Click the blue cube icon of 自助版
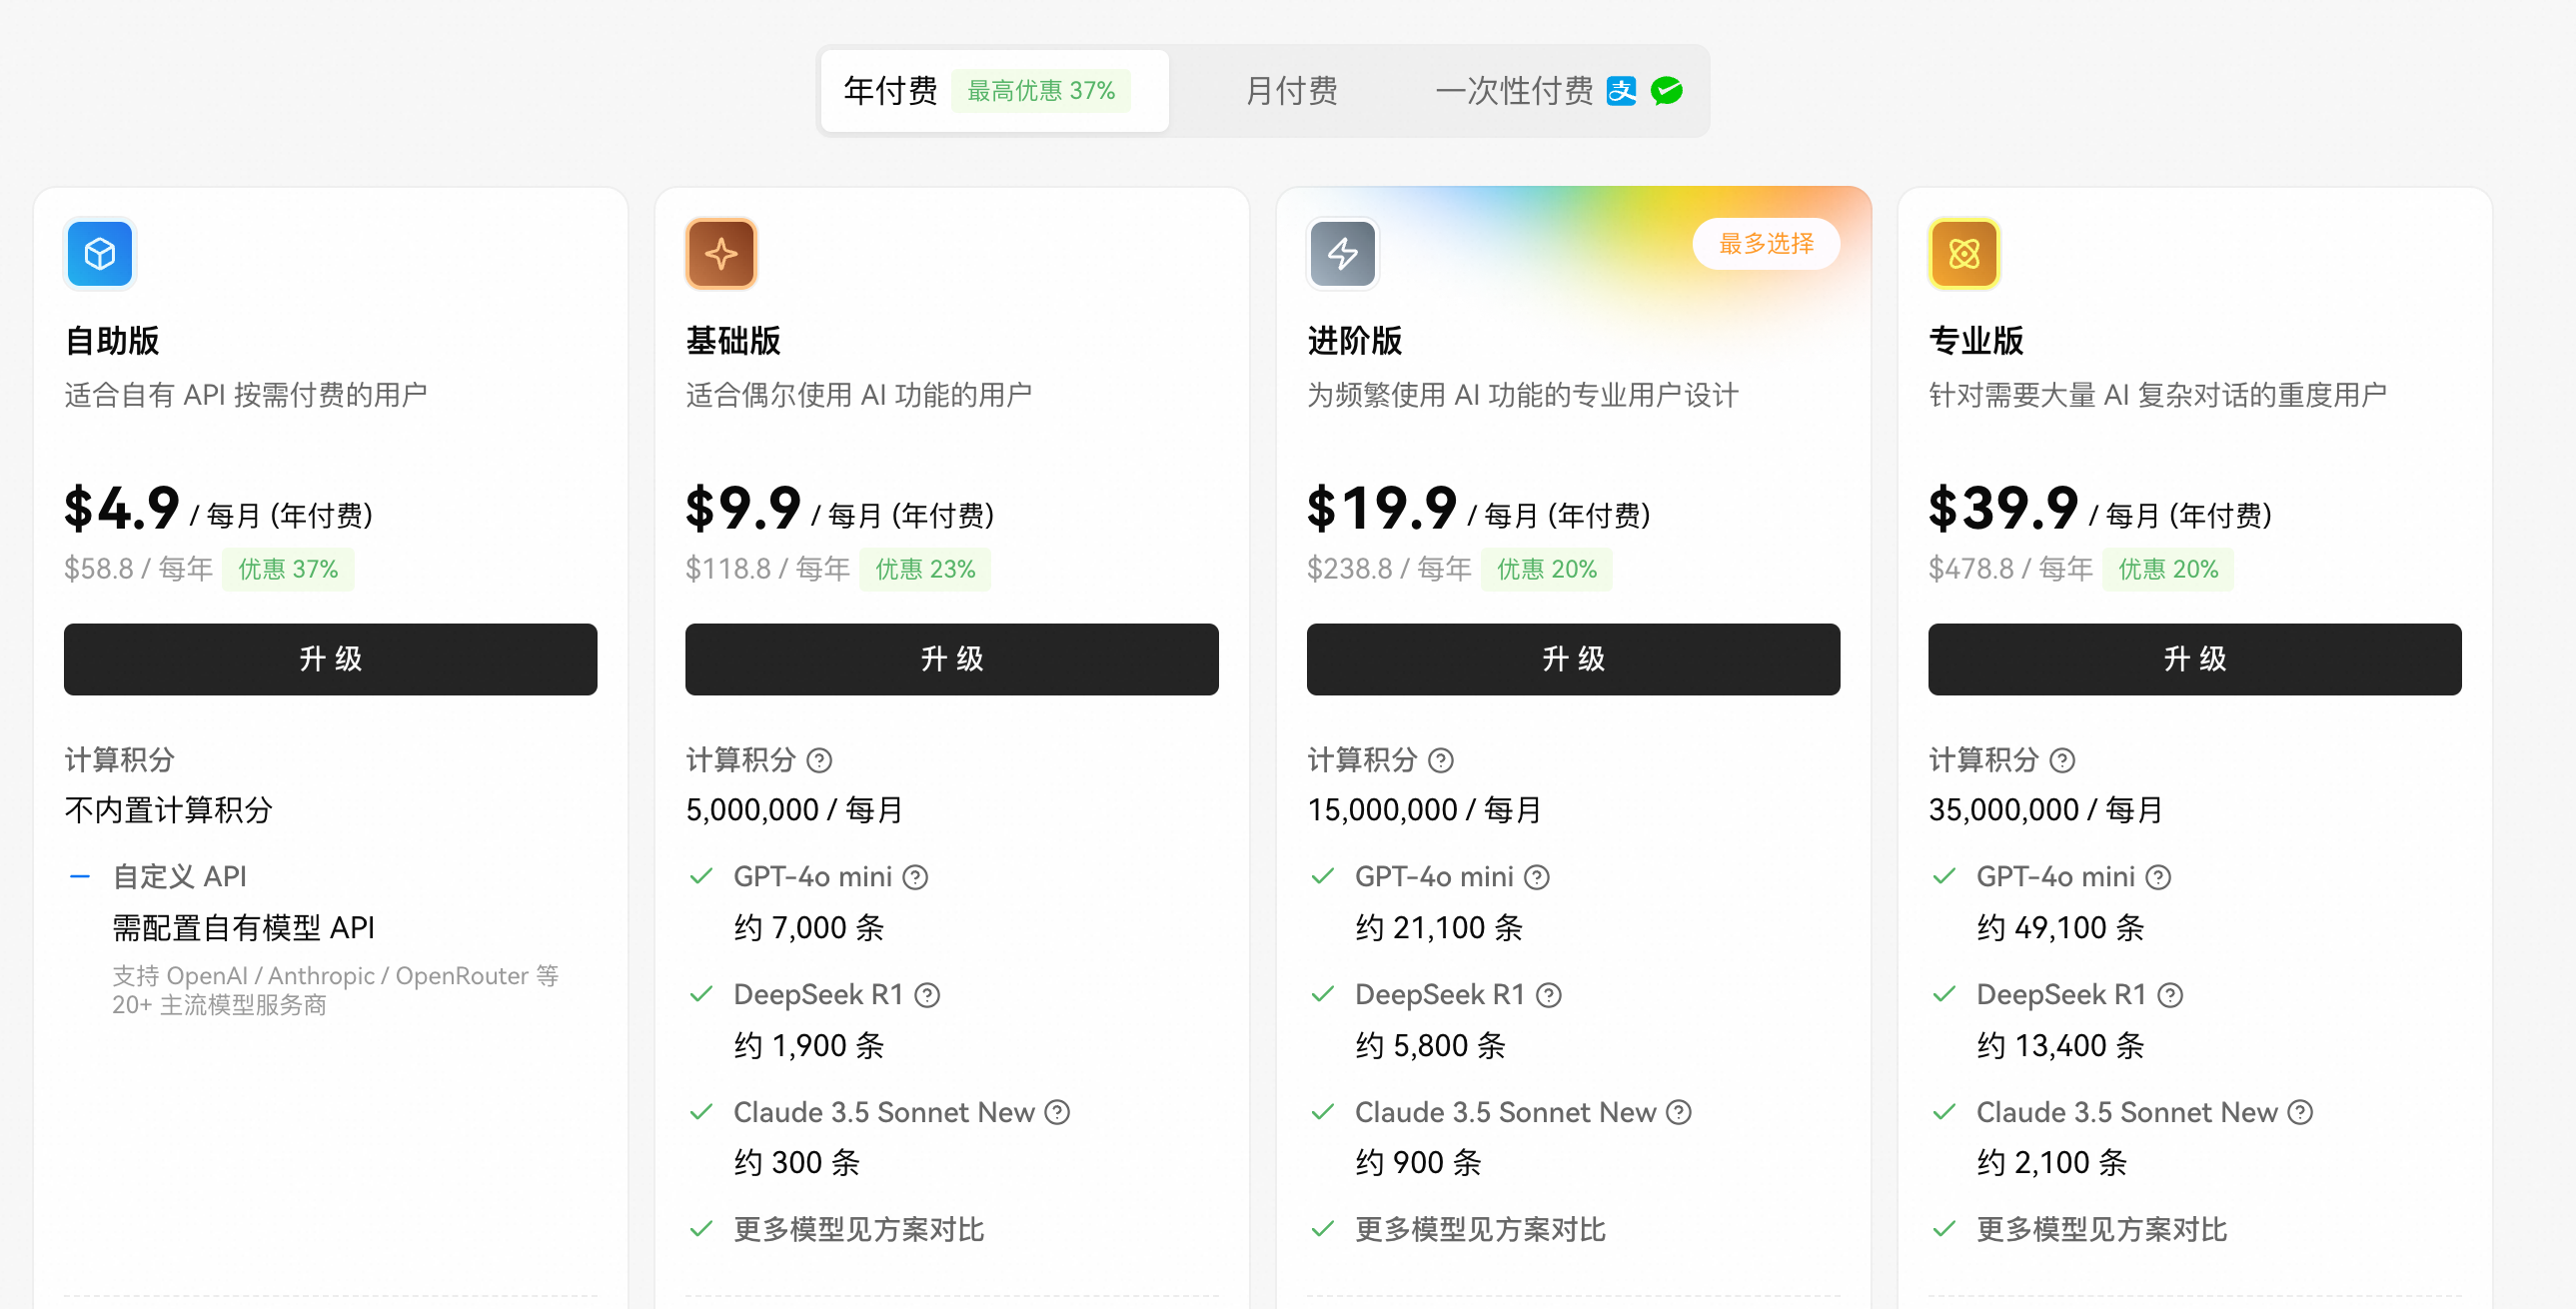Screen dimensions: 2576x1309 pyautogui.click(x=100, y=254)
